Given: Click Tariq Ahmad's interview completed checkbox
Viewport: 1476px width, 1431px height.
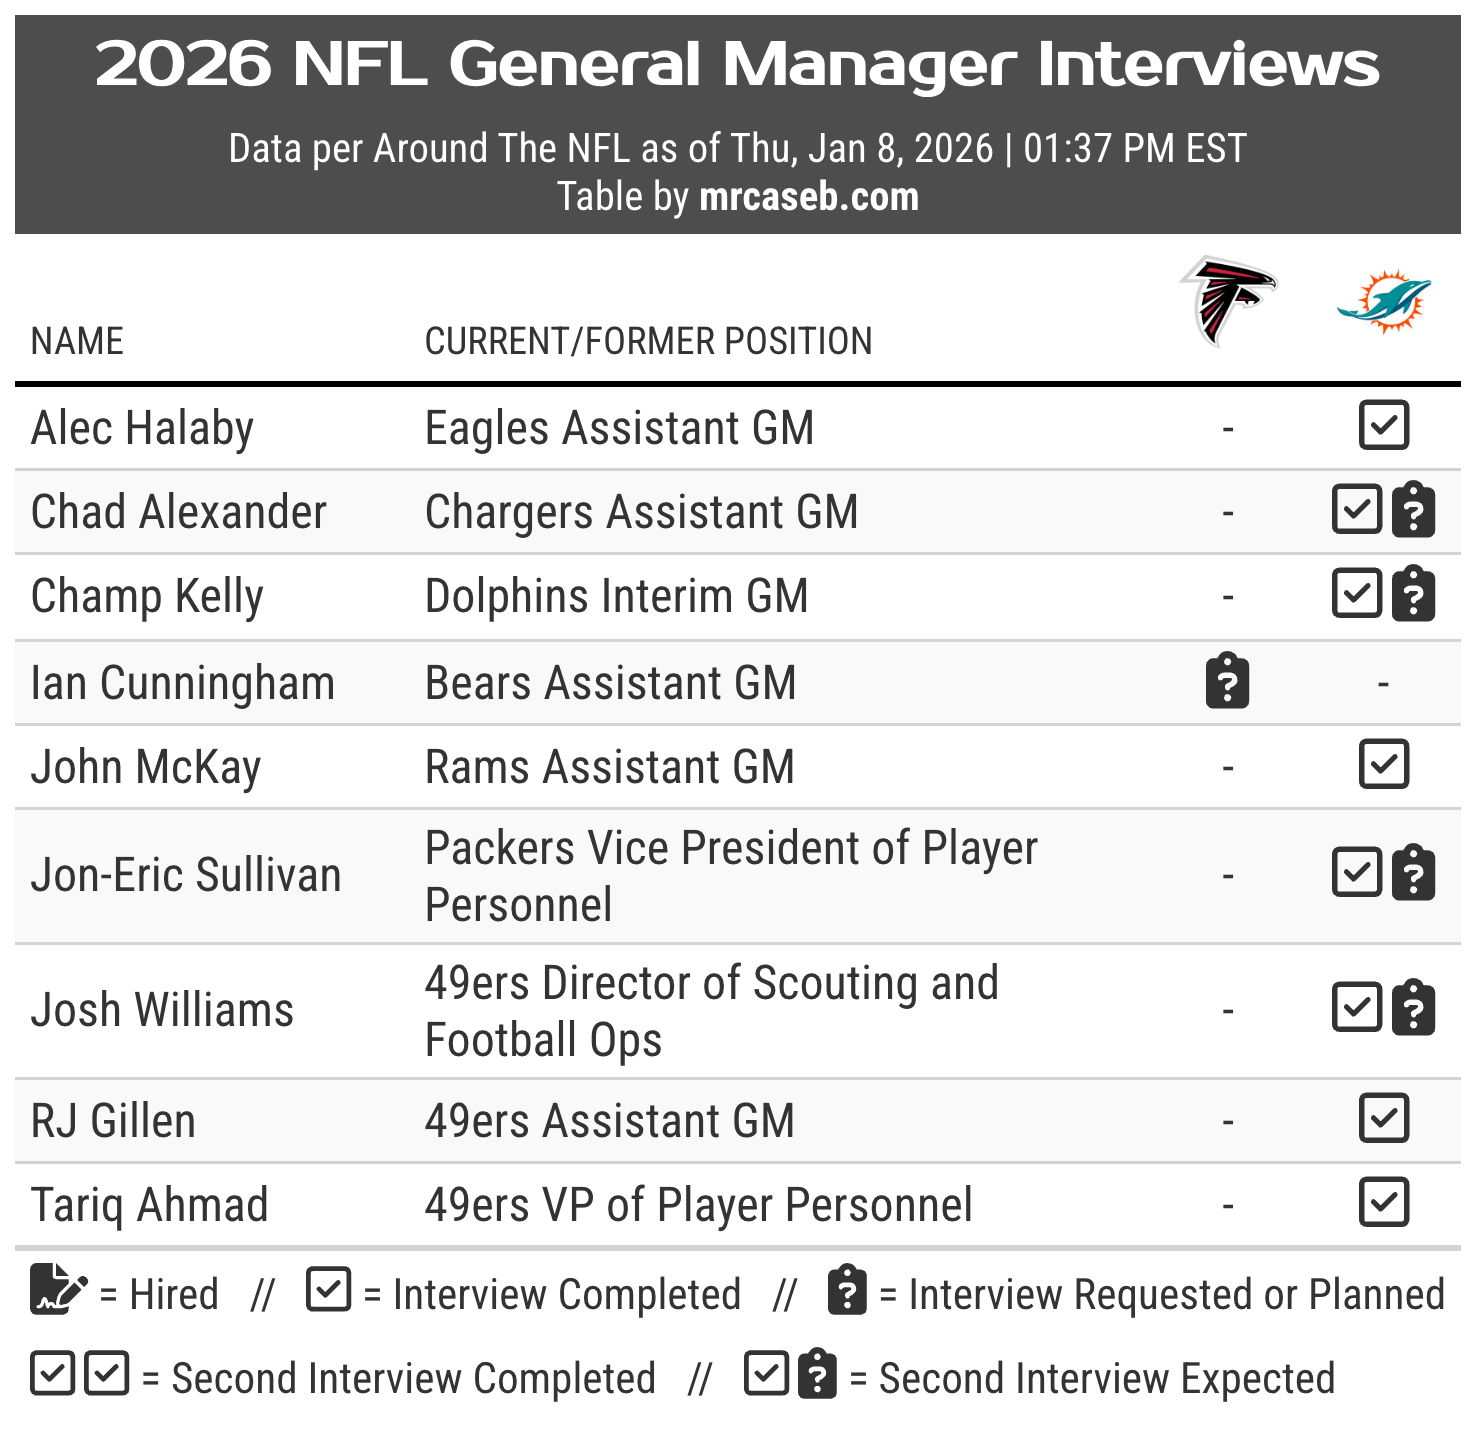Looking at the screenshot, I should point(1384,1202).
